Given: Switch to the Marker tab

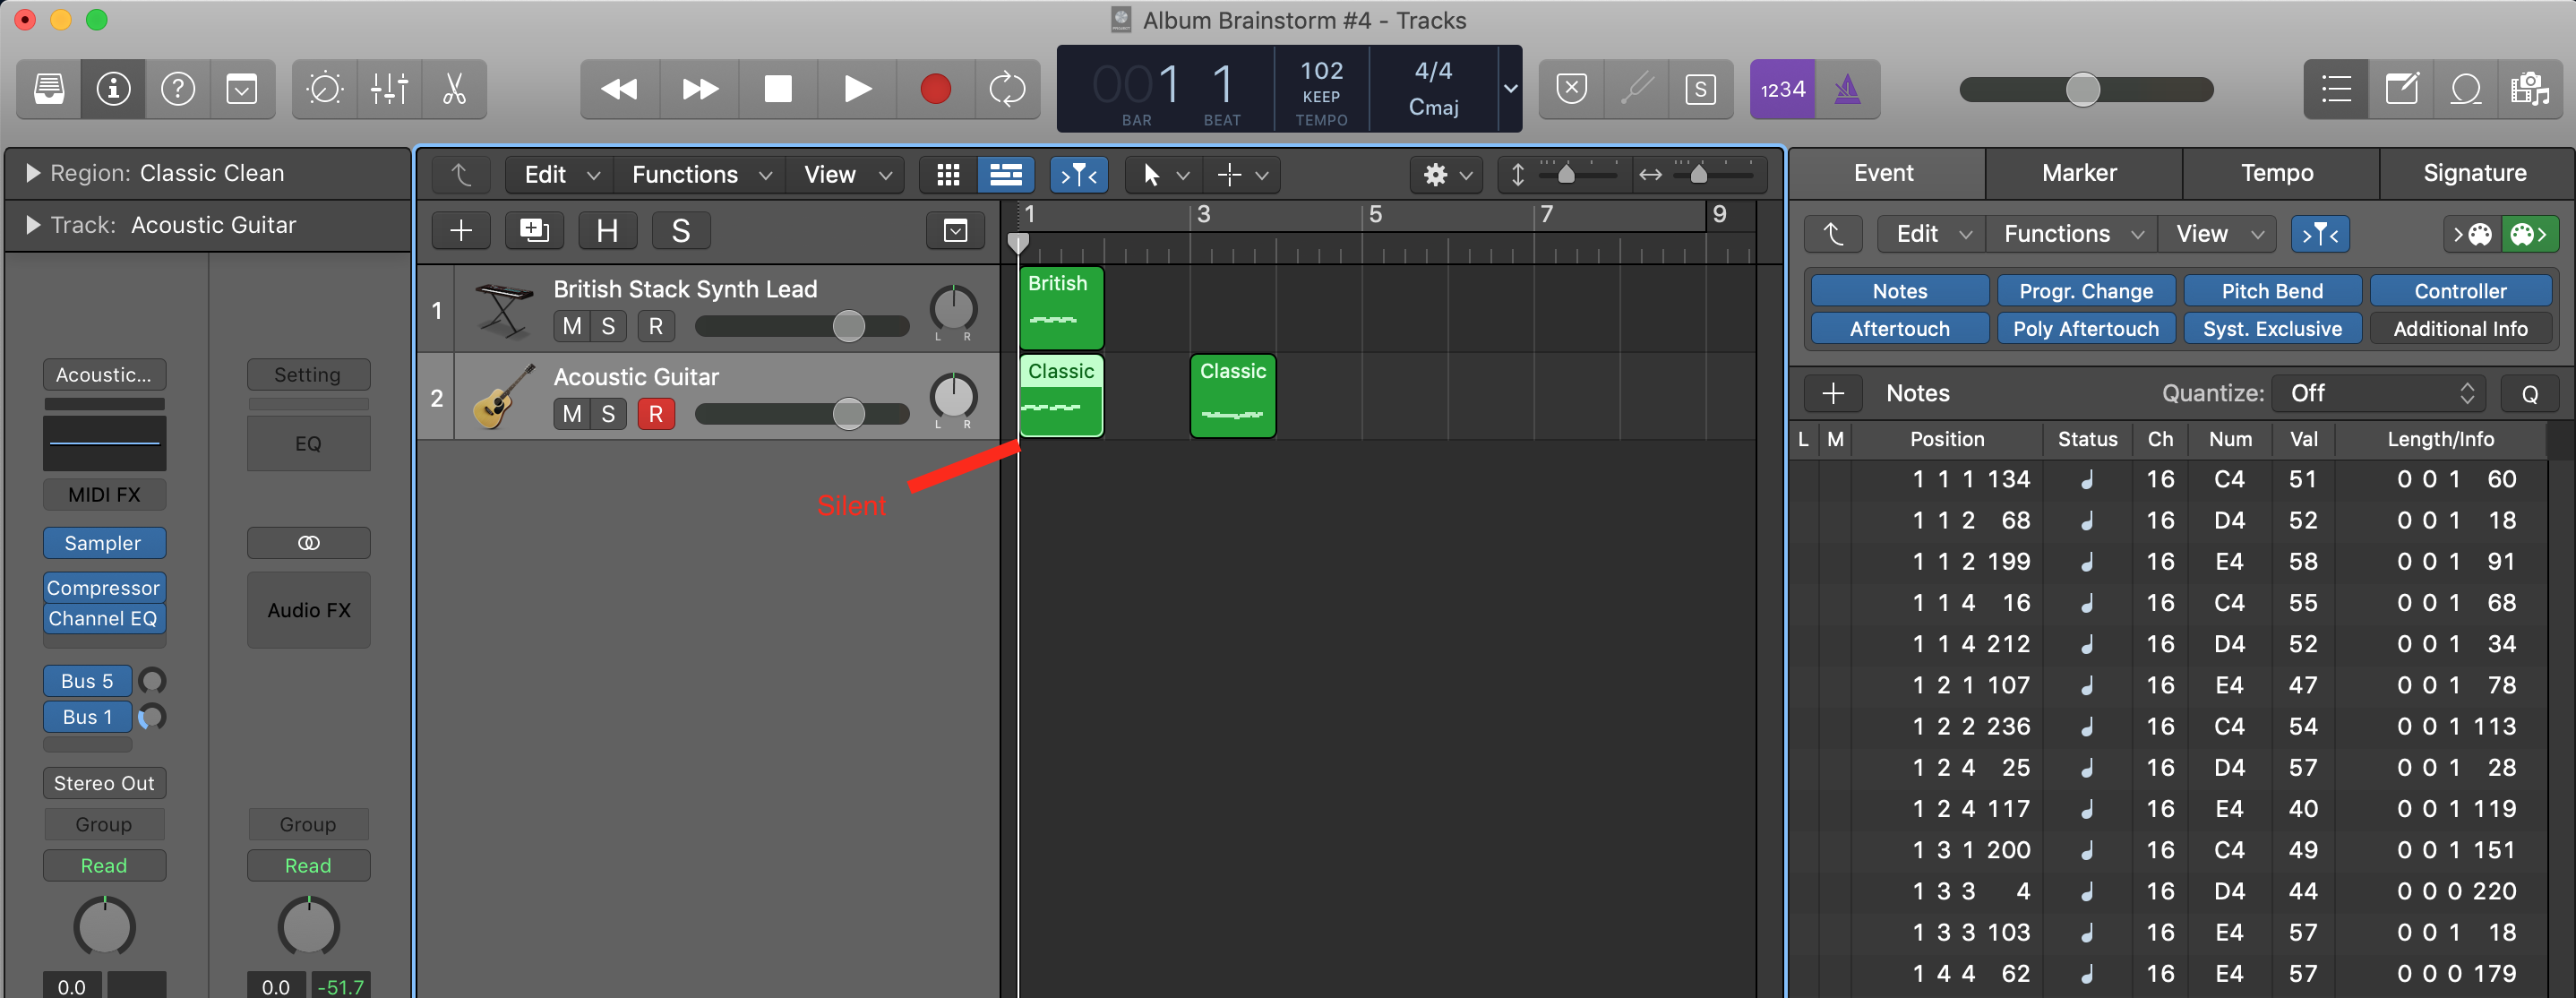Looking at the screenshot, I should point(2078,173).
